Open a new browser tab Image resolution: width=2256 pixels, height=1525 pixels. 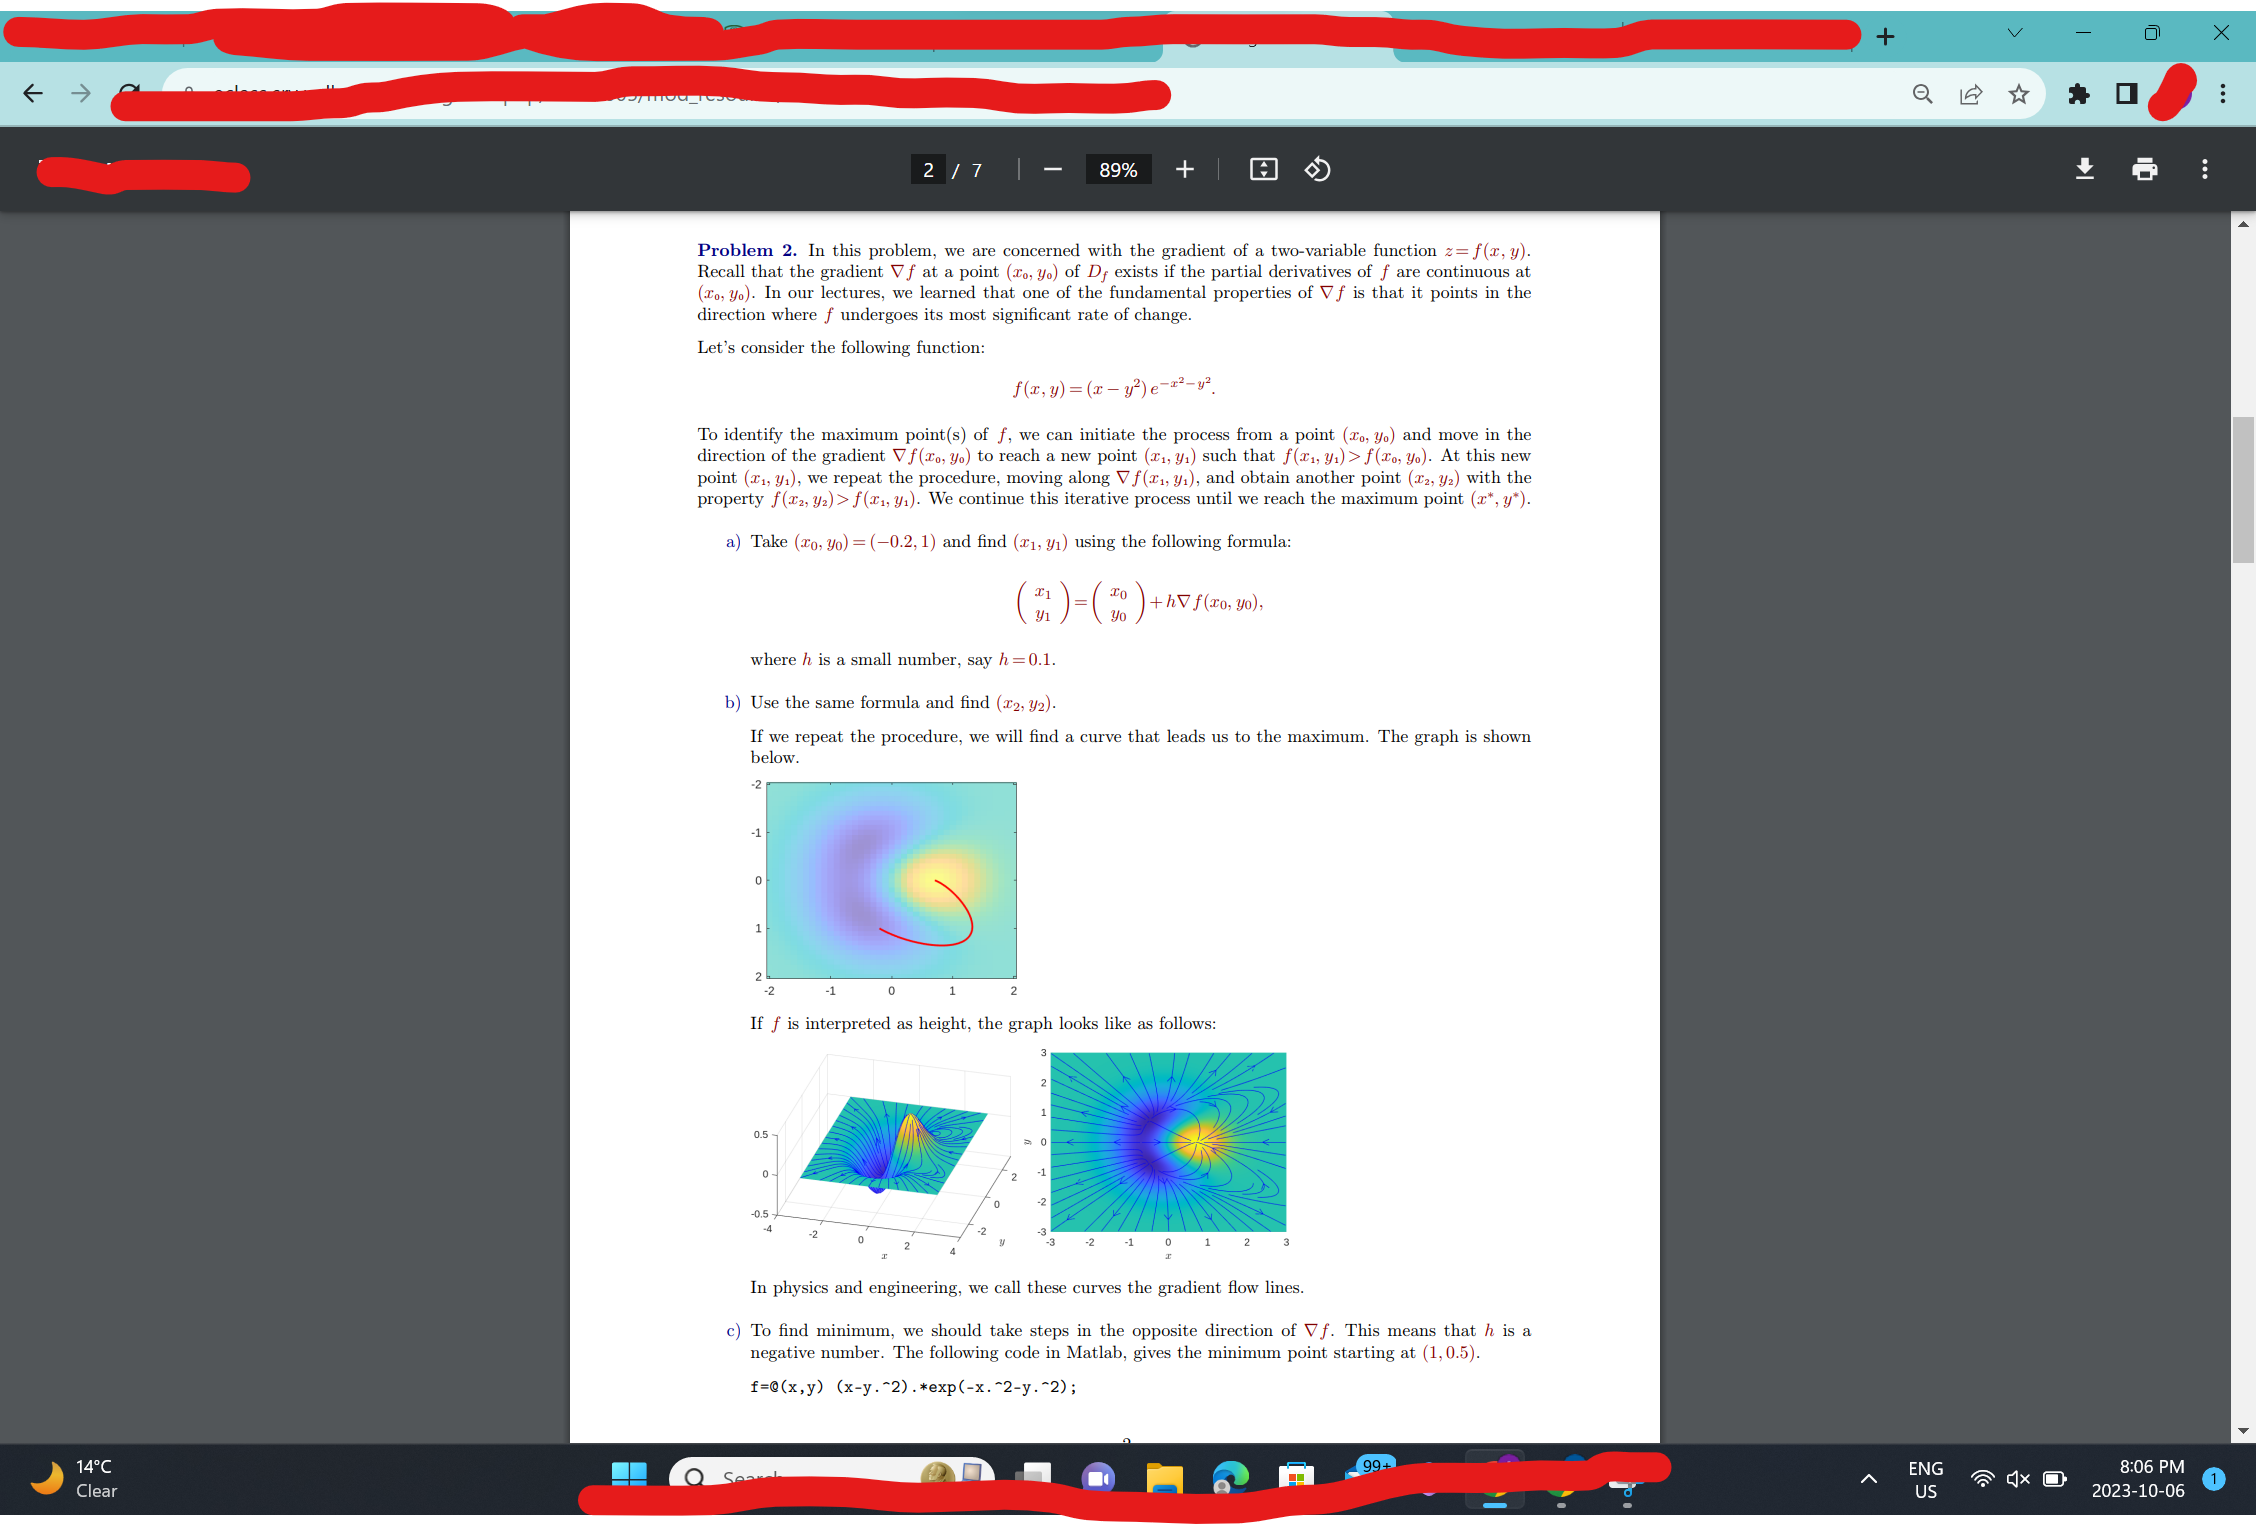[1884, 35]
